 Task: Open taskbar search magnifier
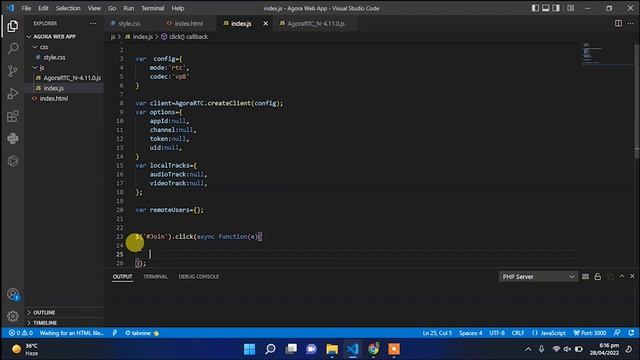[x=270, y=349]
